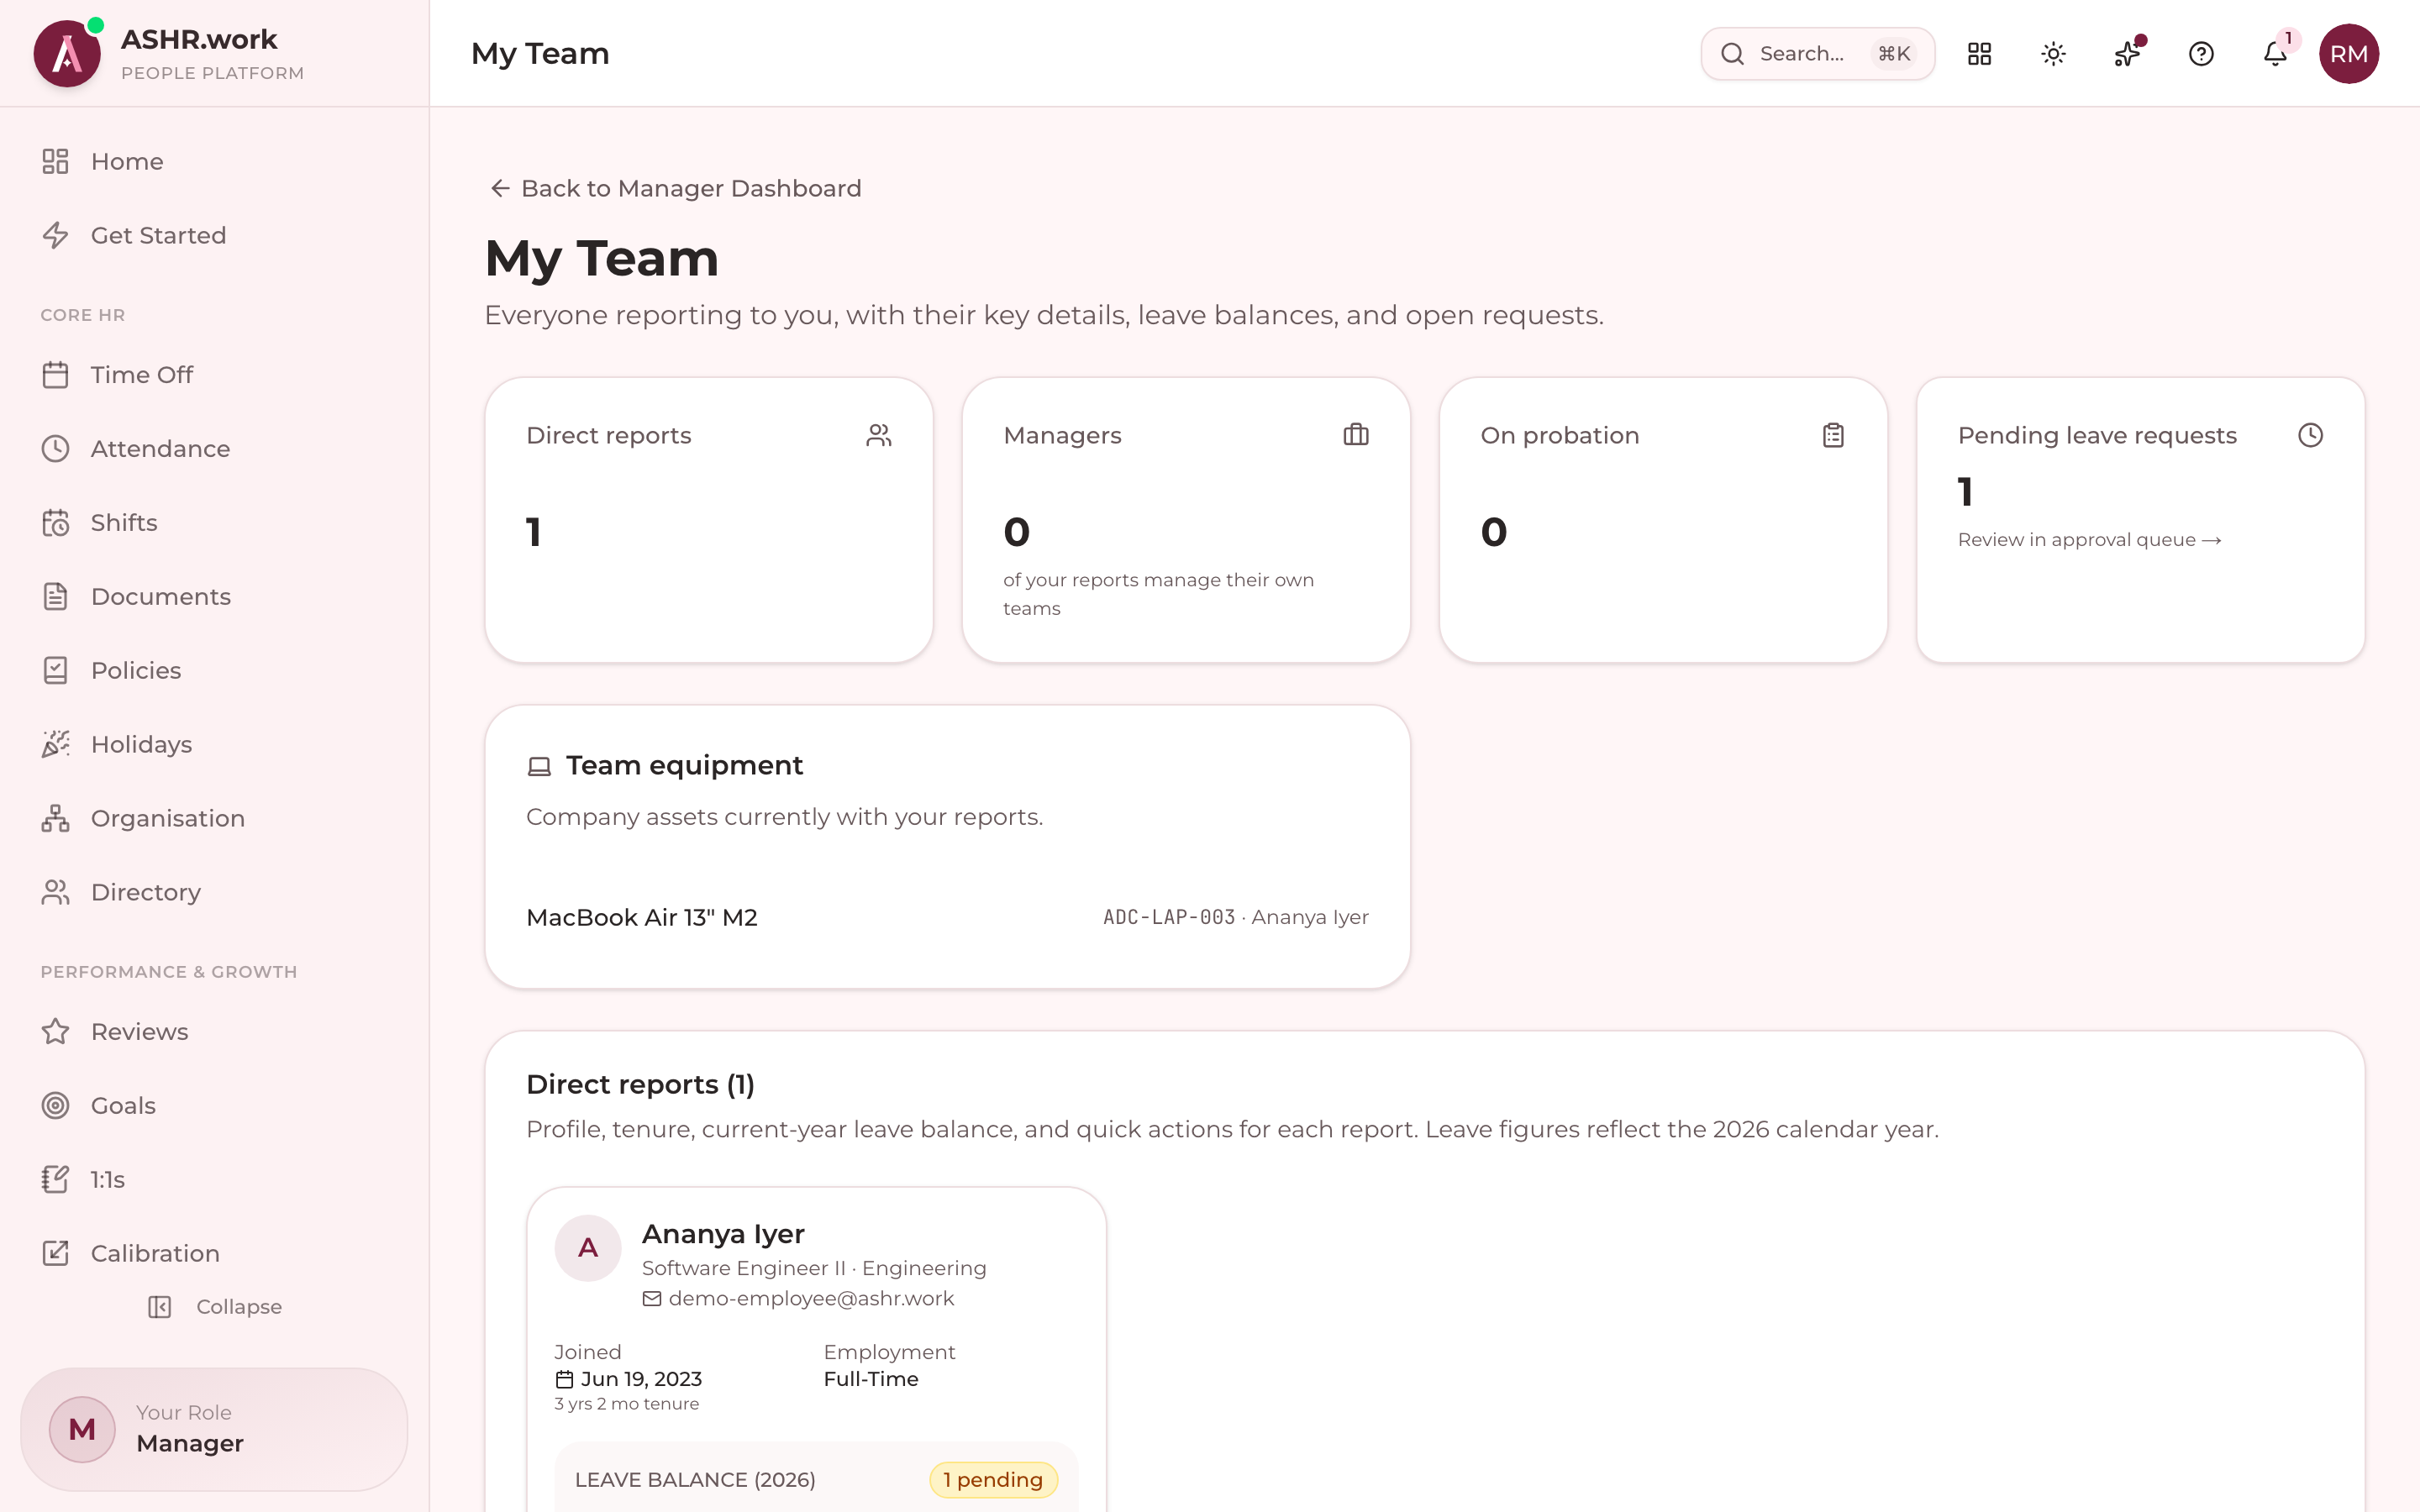Open the apps grid icon in header
Image resolution: width=2420 pixels, height=1512 pixels.
pyautogui.click(x=1979, y=54)
